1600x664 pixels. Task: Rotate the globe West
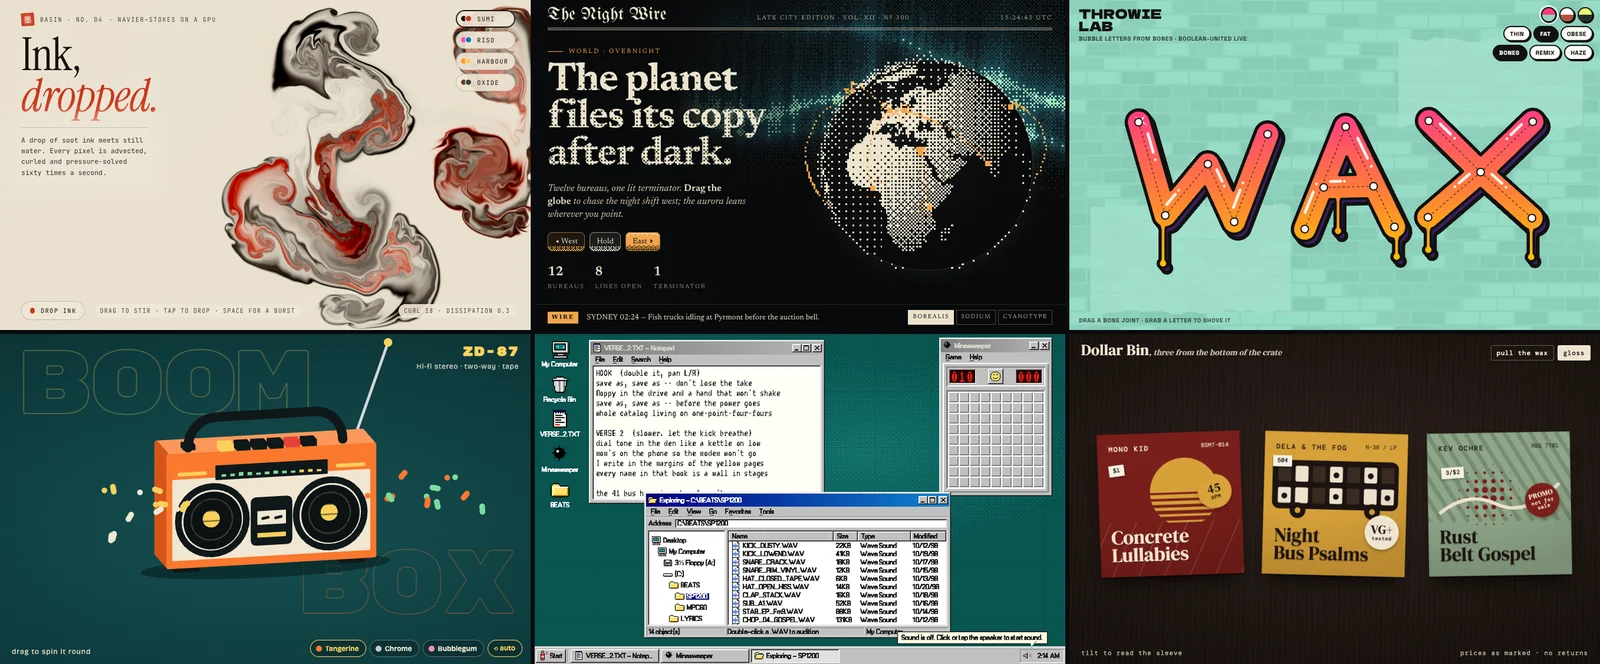click(x=566, y=241)
